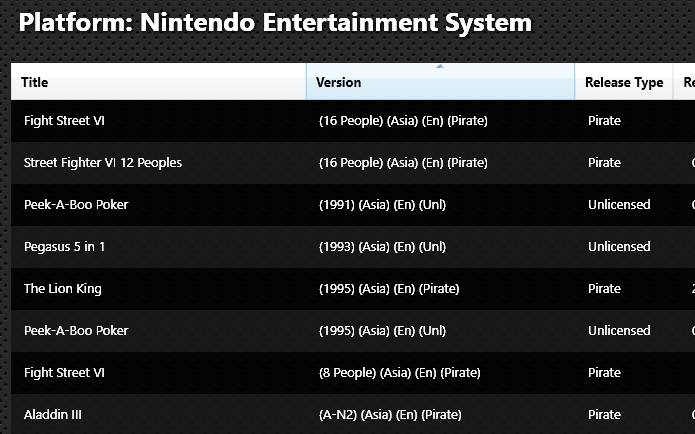Select the first Fight Street VI title with 16 People
This screenshot has width=695, height=434.
pos(64,121)
